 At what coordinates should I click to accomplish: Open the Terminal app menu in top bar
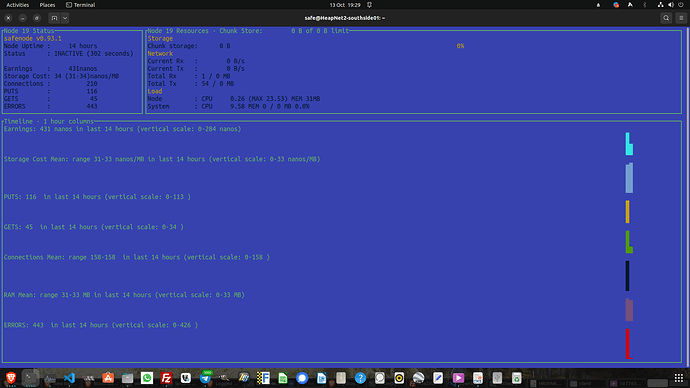click(x=81, y=5)
